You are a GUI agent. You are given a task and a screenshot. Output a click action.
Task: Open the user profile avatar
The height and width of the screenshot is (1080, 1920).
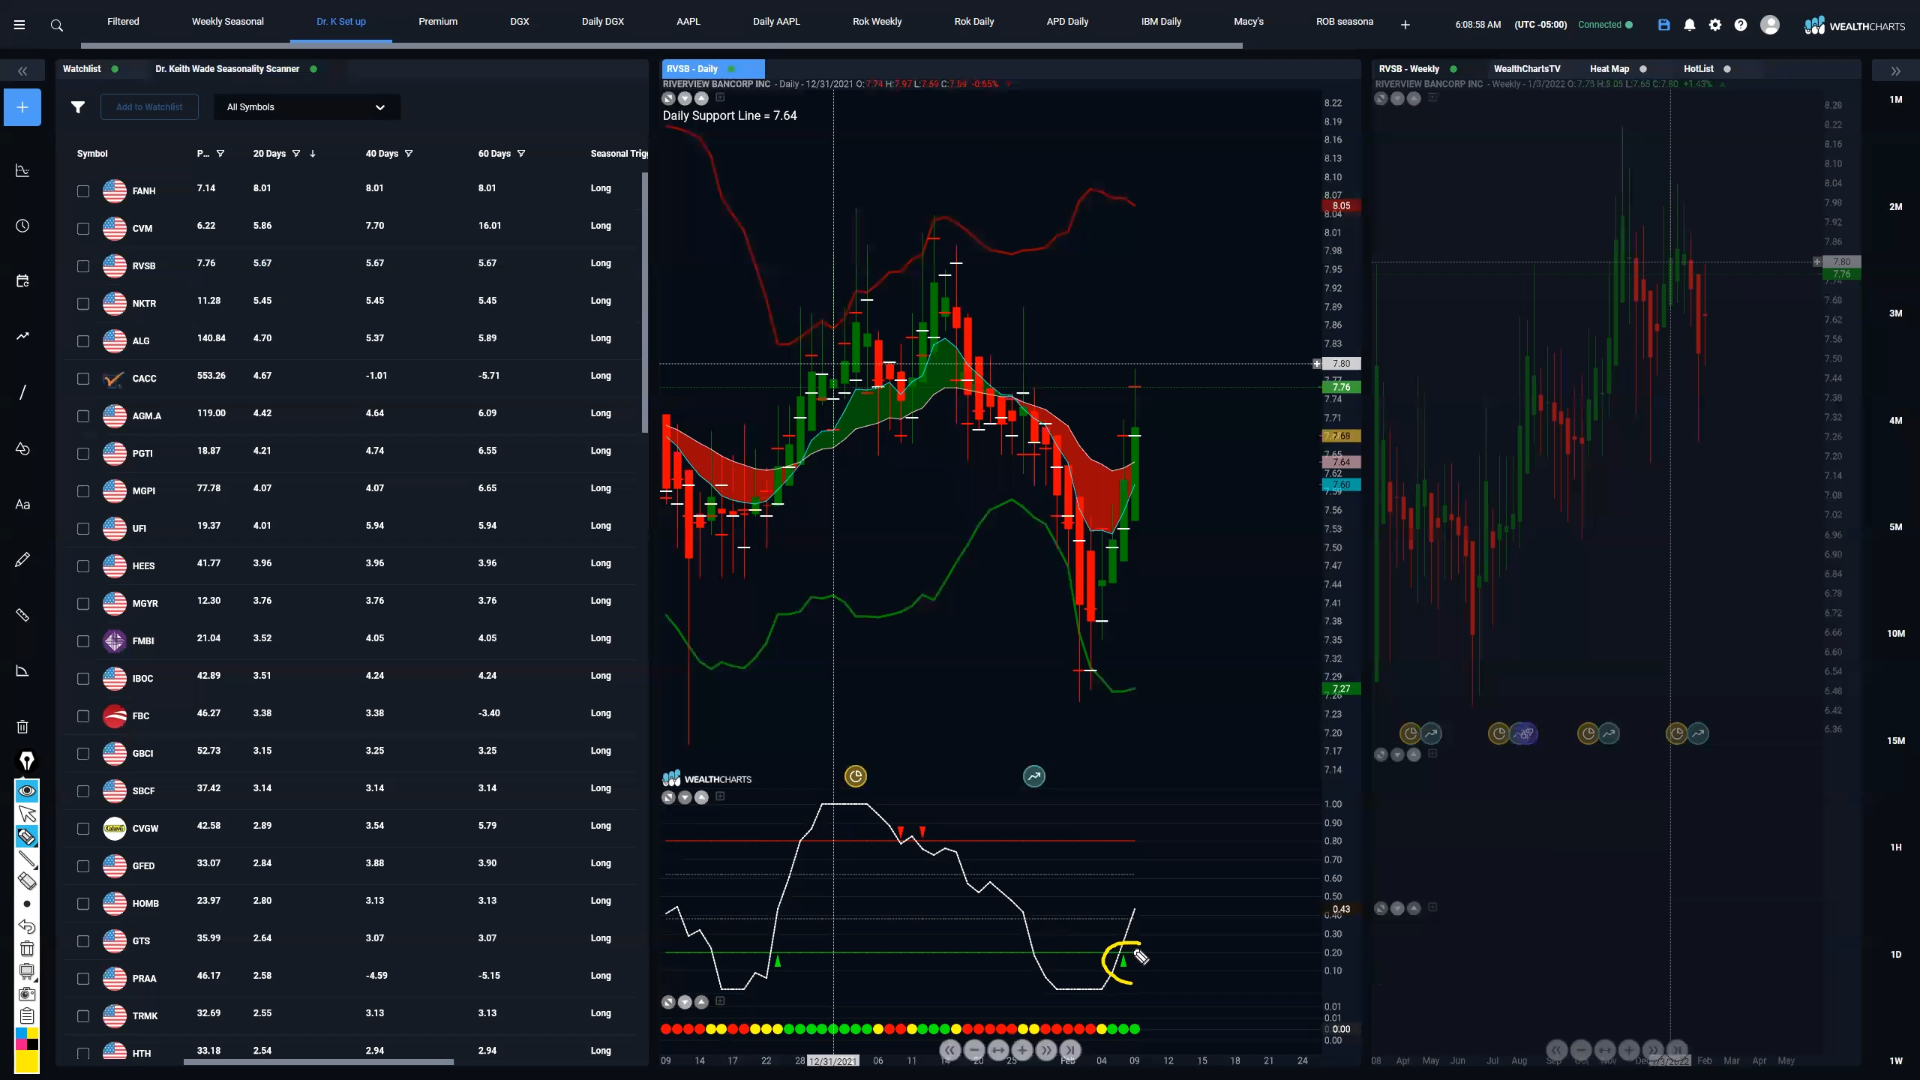(x=1770, y=25)
